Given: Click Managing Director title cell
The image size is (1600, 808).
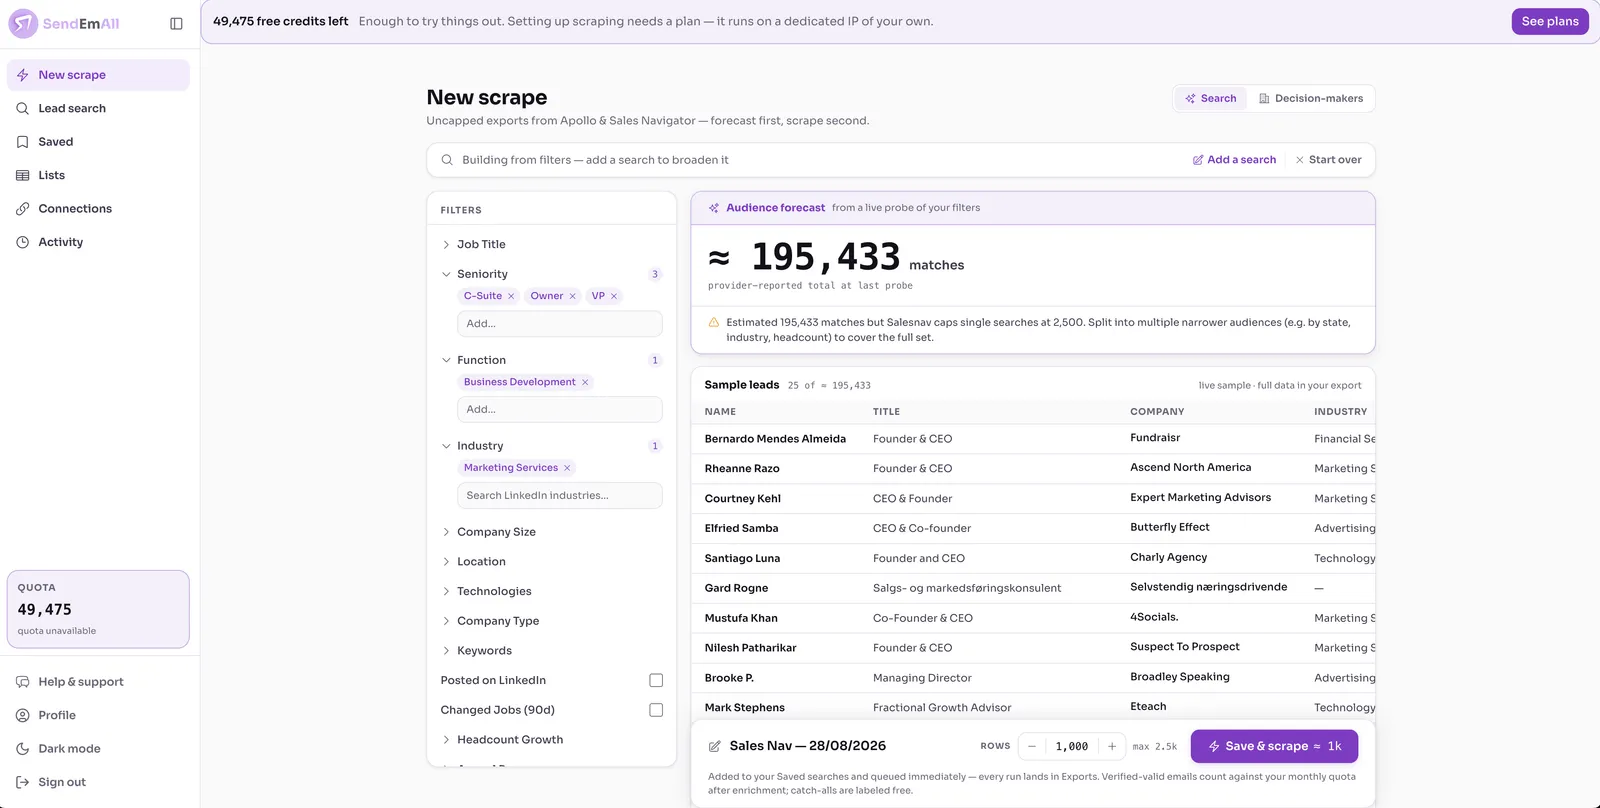Looking at the screenshot, I should (x=922, y=678).
